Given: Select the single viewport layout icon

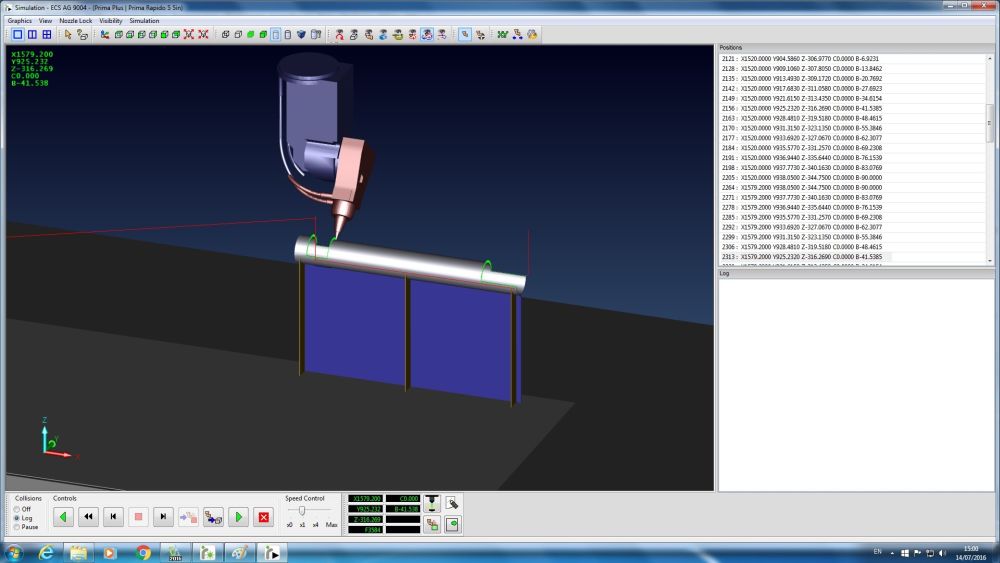Looking at the screenshot, I should pos(18,34).
